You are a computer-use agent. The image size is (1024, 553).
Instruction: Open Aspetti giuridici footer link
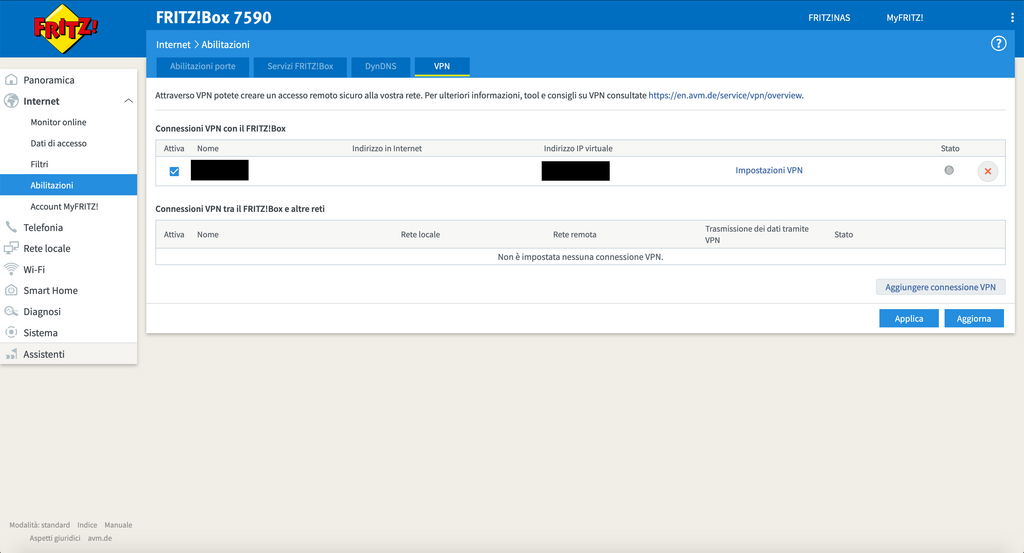tap(55, 539)
